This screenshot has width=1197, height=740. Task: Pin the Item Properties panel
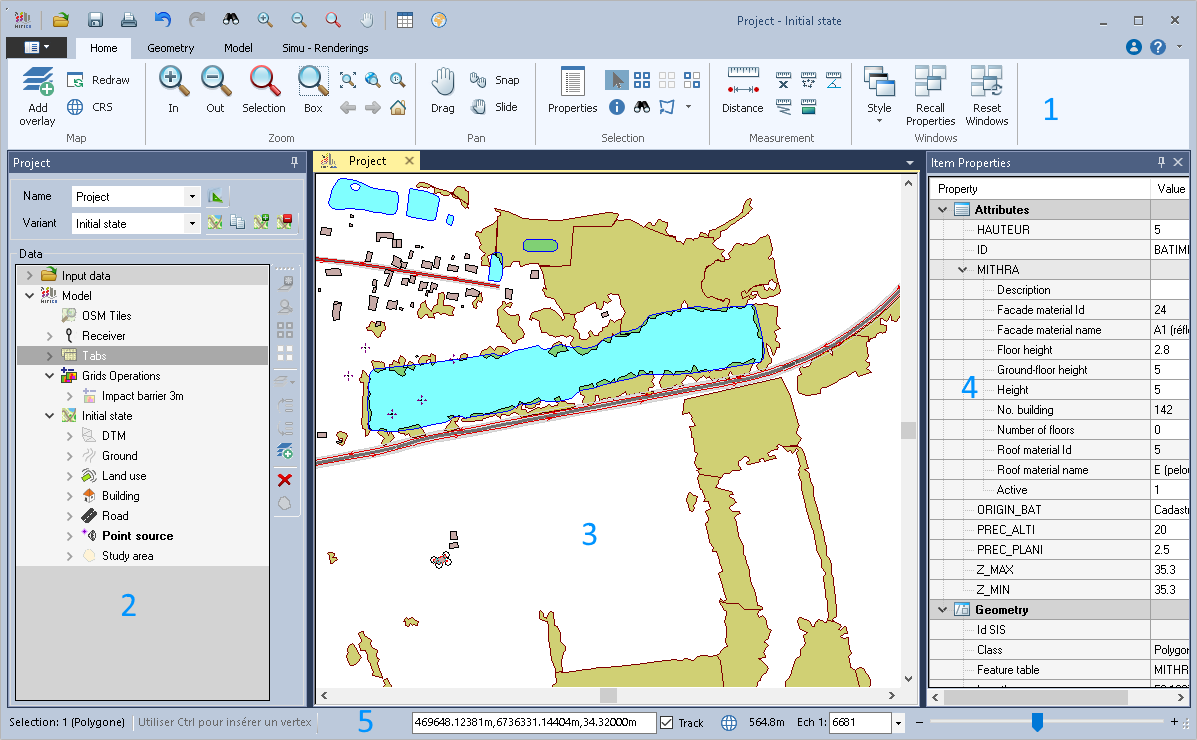(1161, 162)
